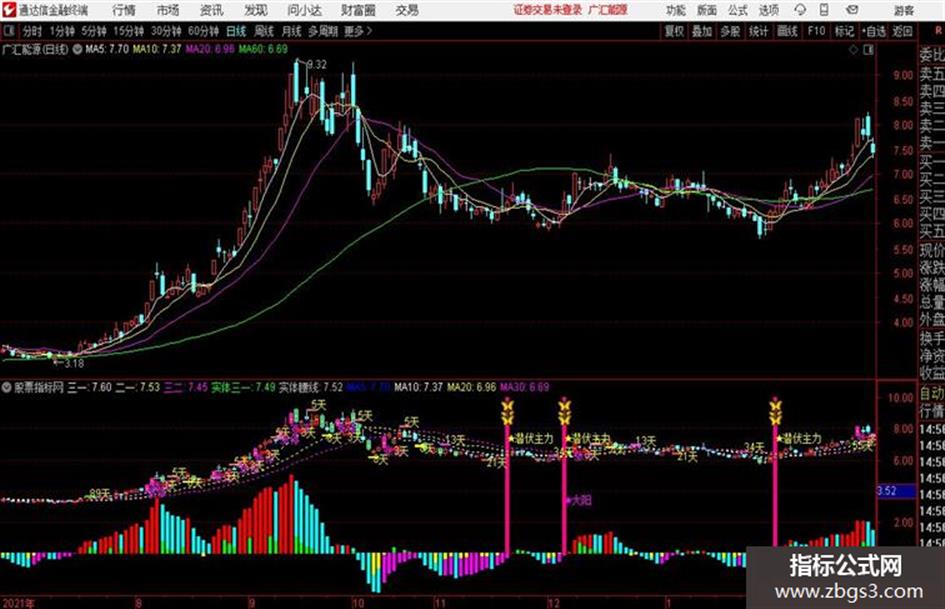Image resolution: width=945 pixels, height=609 pixels.
Task: Open the 财富圈 menu
Action: (359, 10)
